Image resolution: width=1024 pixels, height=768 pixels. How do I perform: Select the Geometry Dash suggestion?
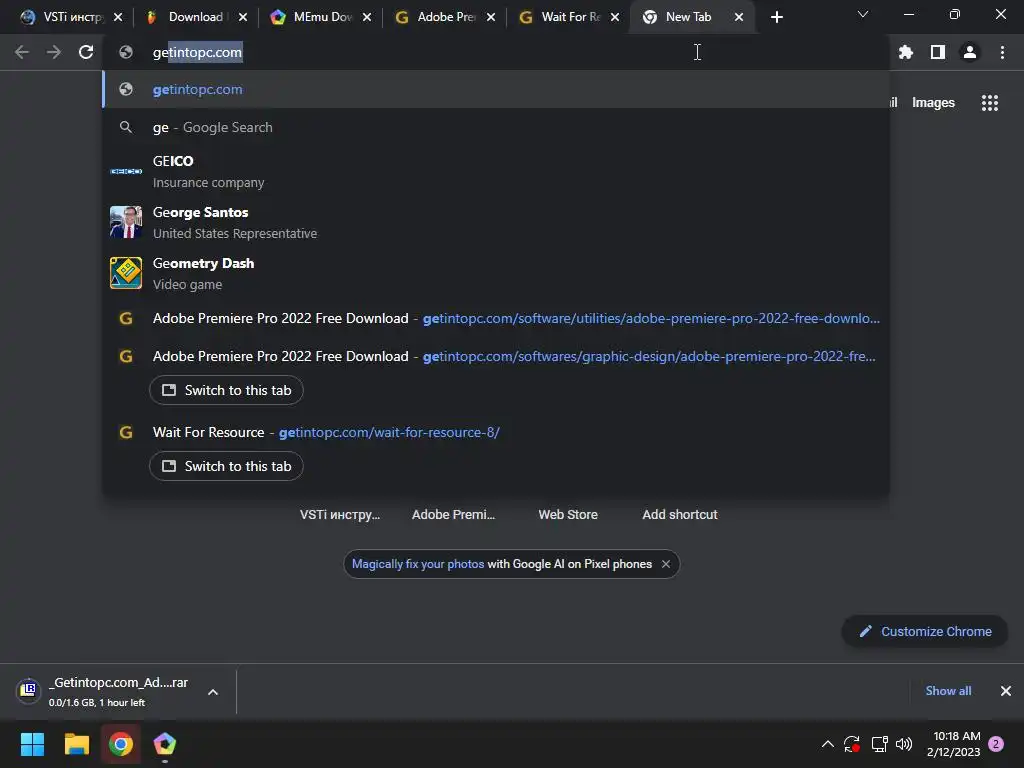496,273
